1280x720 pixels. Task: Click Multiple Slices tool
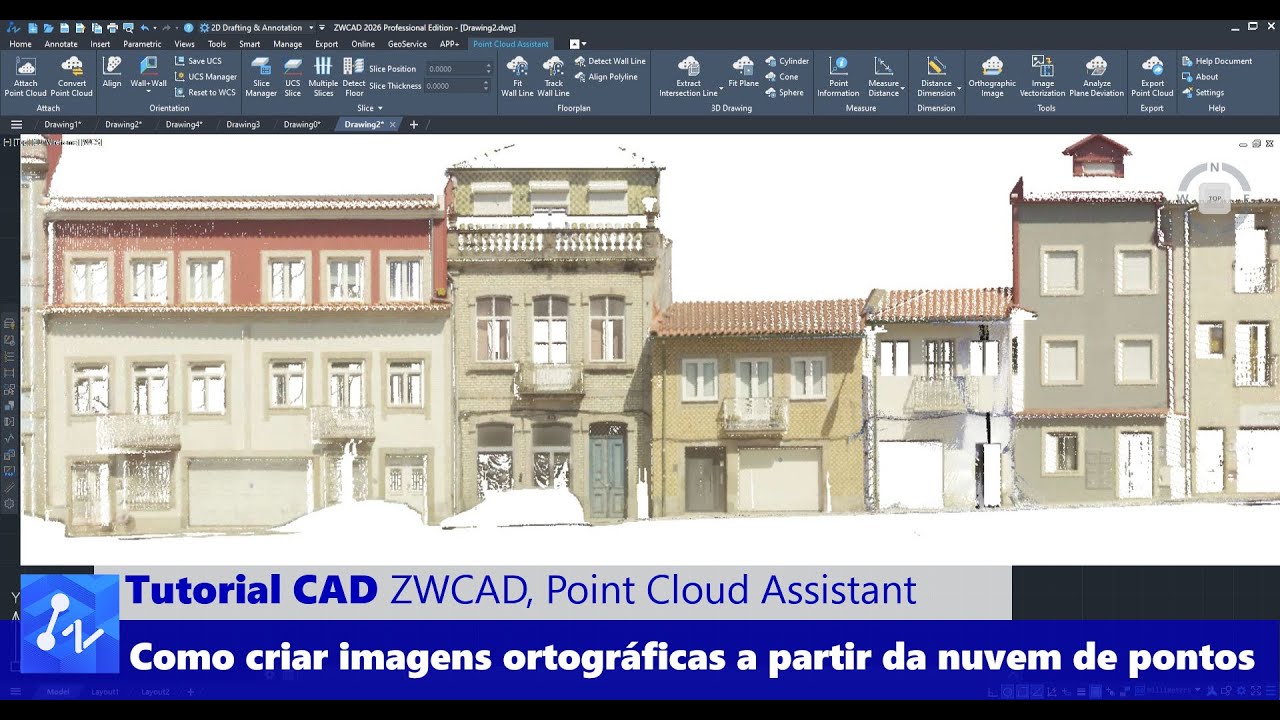(323, 76)
